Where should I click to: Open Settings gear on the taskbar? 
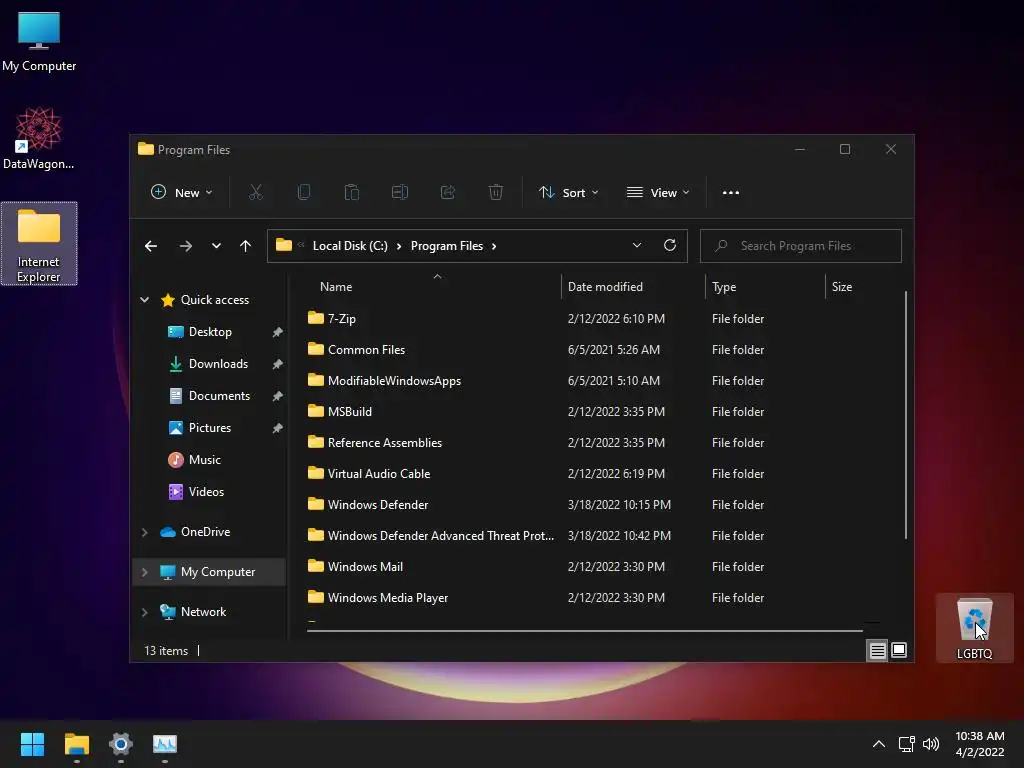pyautogui.click(x=121, y=744)
